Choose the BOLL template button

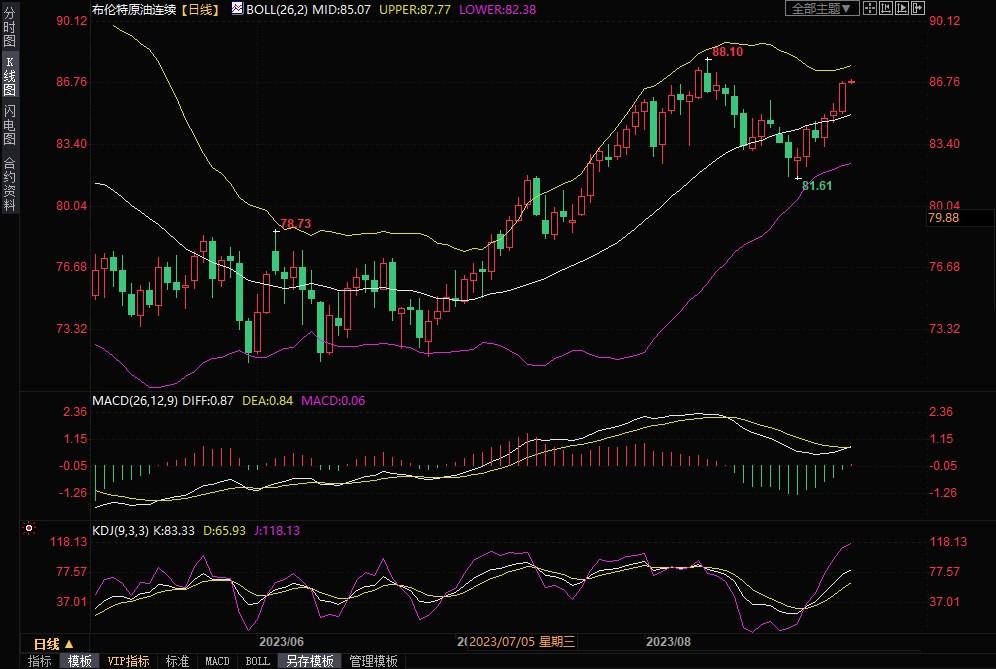pyautogui.click(x=257, y=661)
